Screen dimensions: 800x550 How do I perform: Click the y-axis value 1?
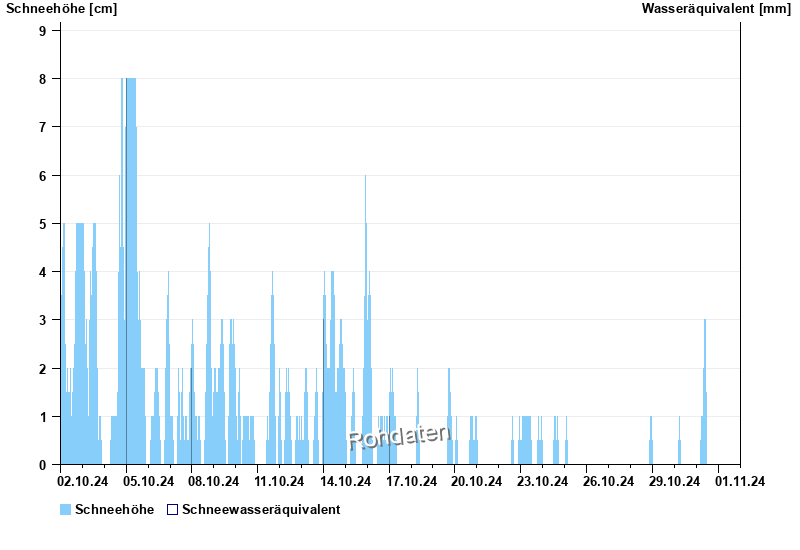[42, 417]
